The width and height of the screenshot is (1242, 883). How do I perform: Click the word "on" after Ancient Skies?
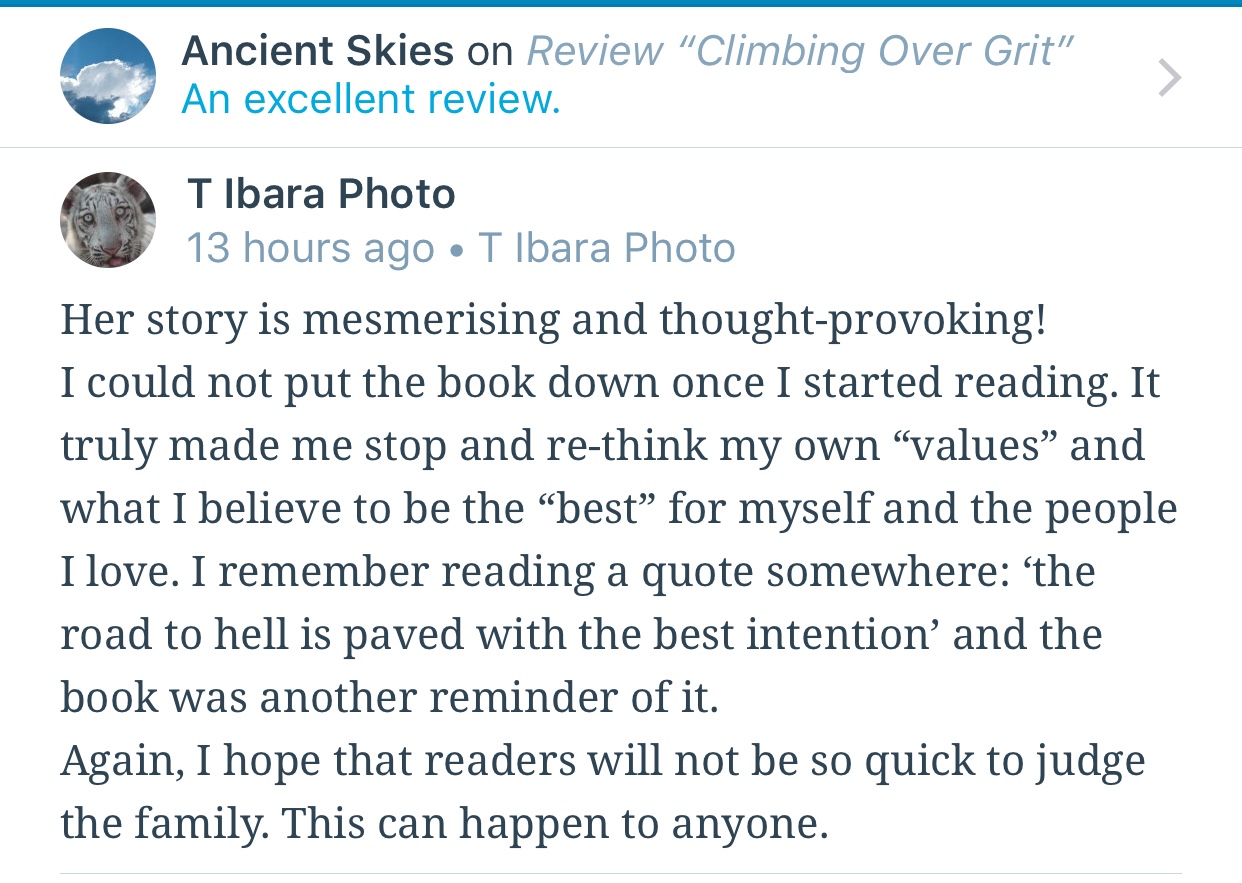pos(490,53)
